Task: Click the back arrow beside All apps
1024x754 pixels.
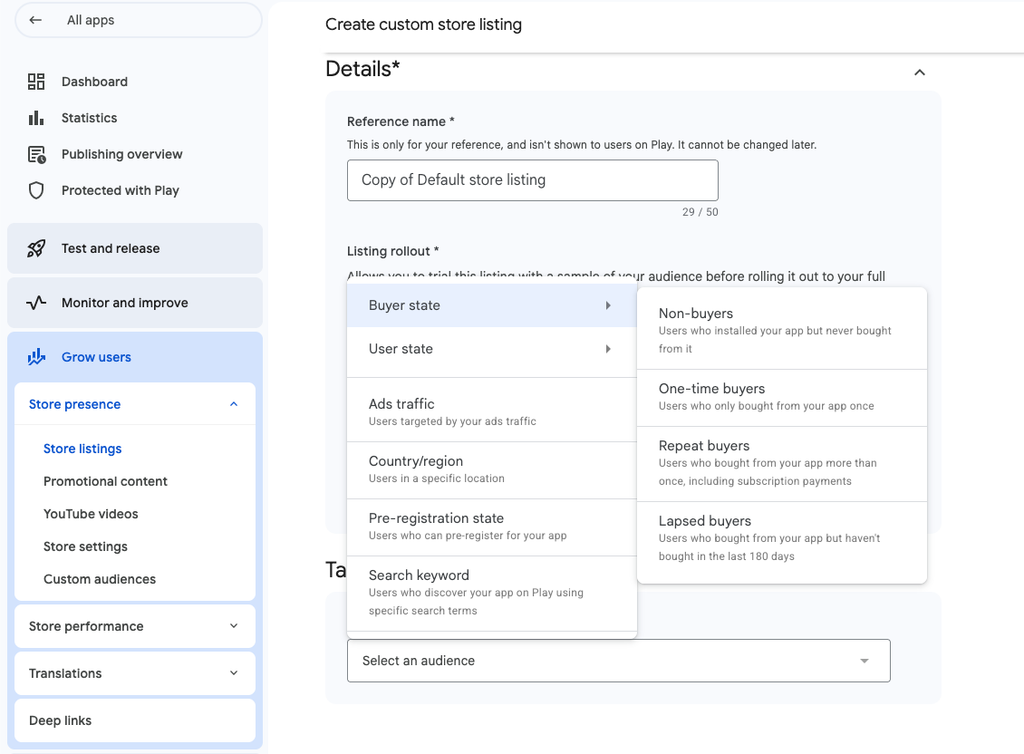Action: [x=36, y=20]
